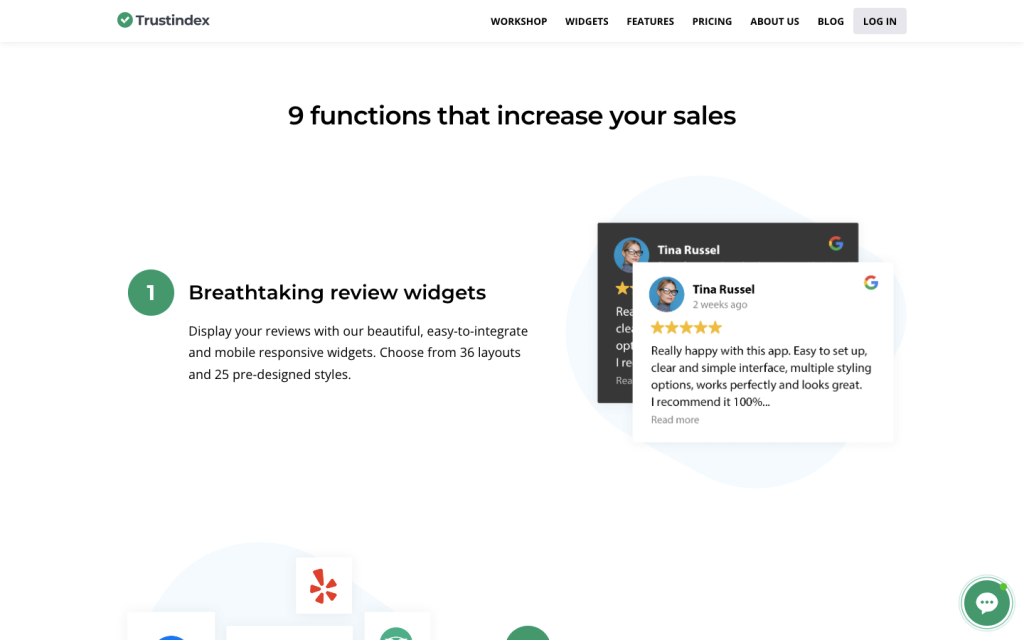Click the 'Display your reviews' description paragraph
The height and width of the screenshot is (640, 1024).
(358, 353)
